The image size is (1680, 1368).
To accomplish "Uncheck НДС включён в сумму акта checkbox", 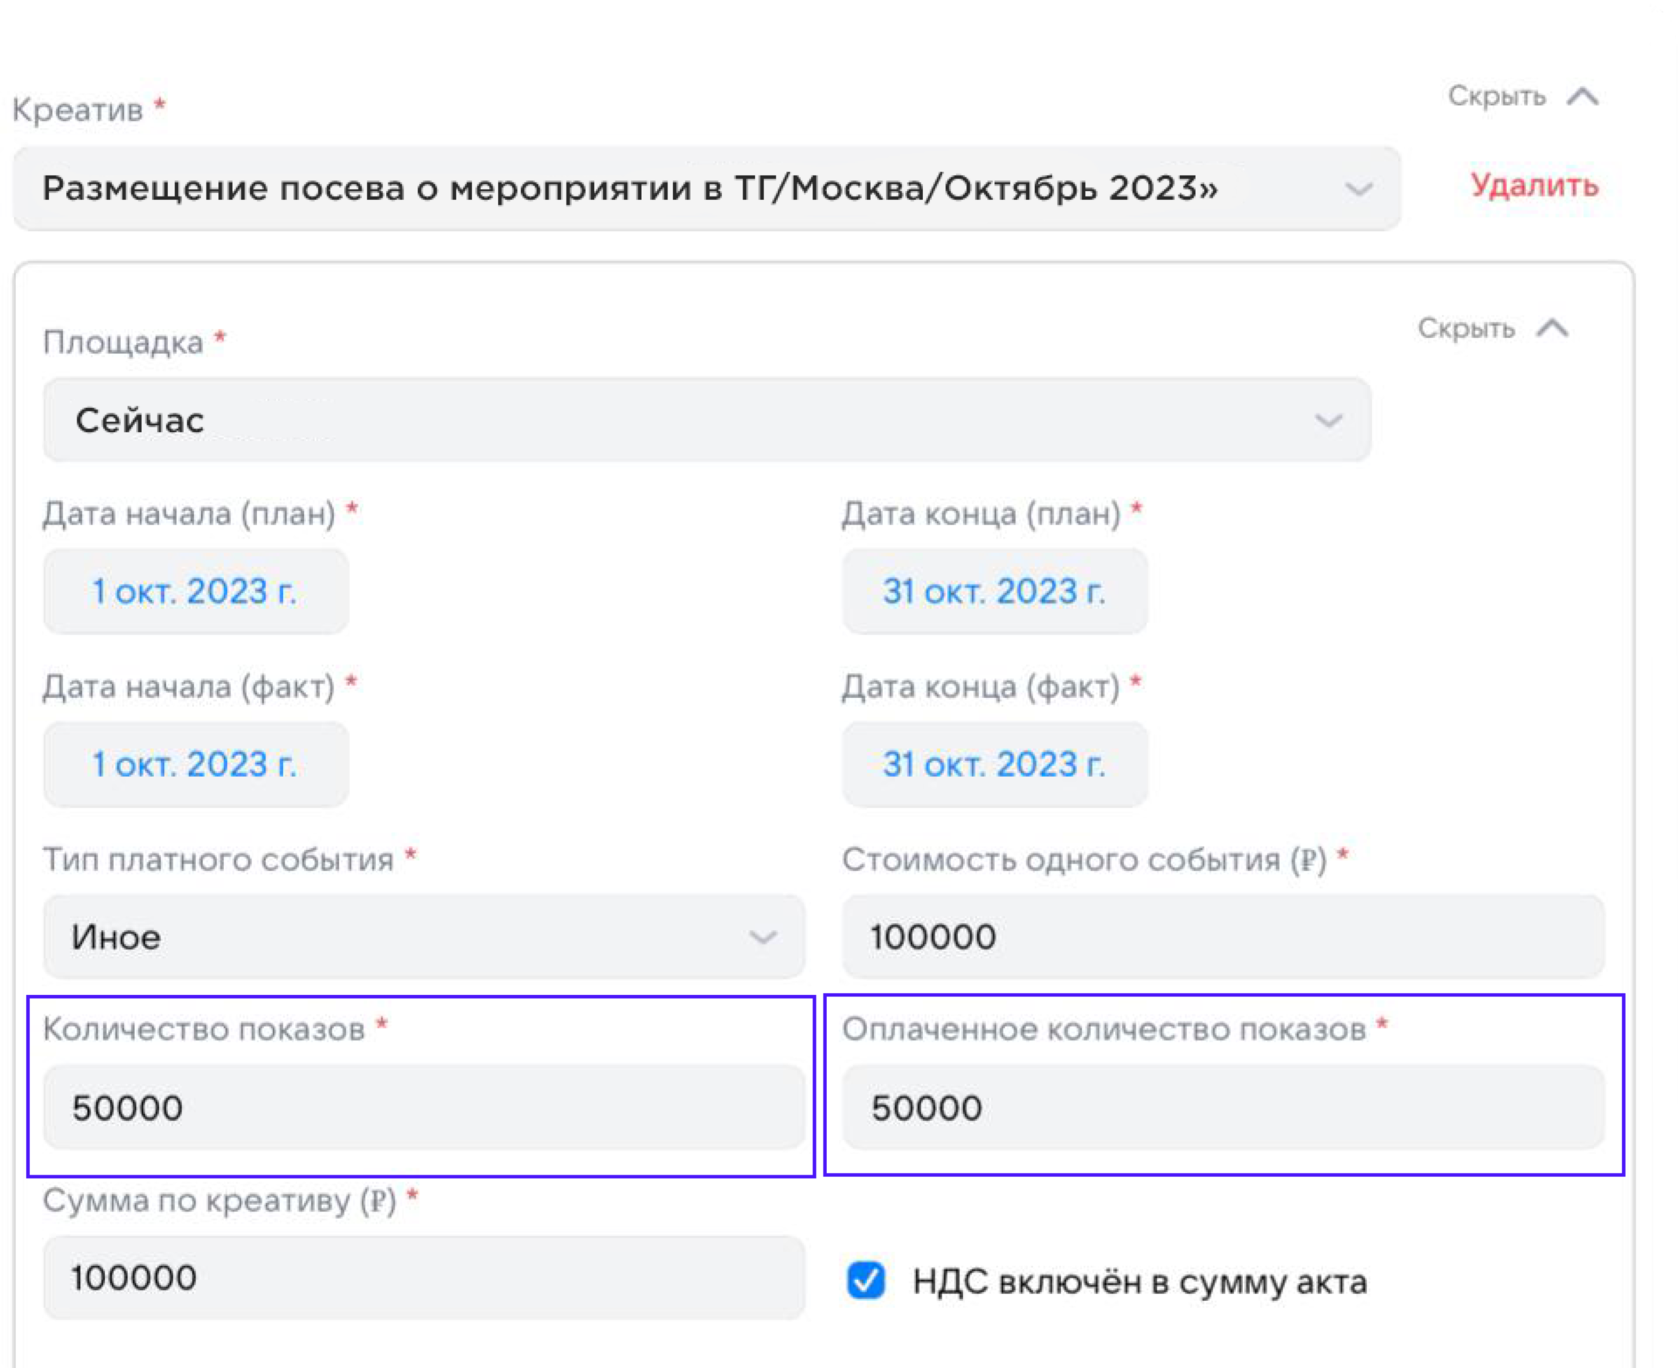I will coord(866,1280).
